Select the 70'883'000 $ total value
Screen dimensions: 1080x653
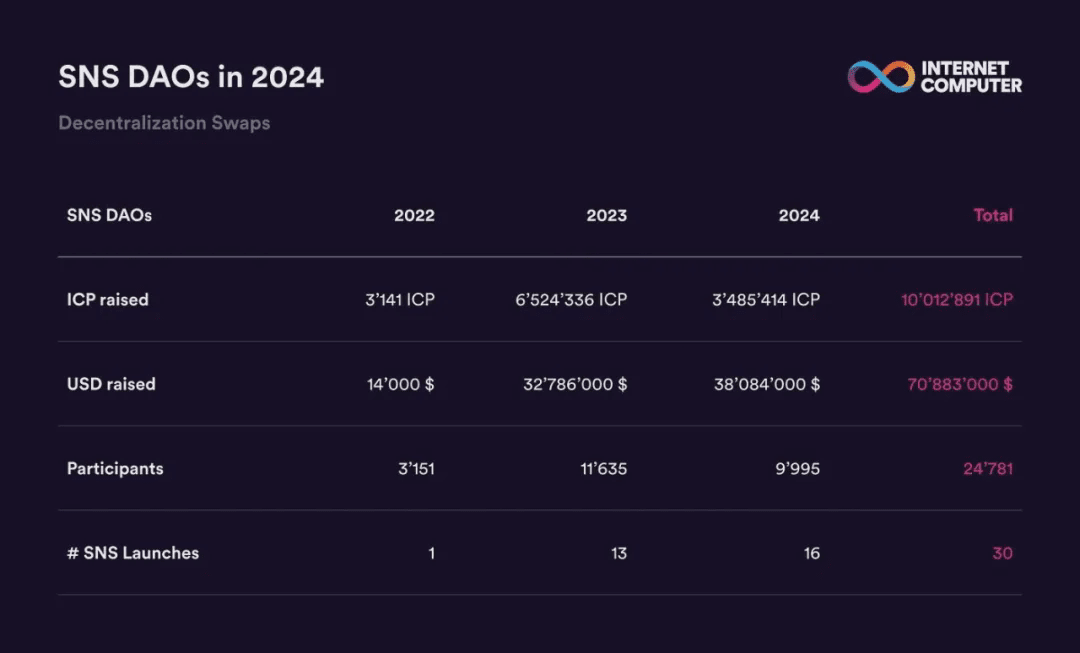[959, 384]
